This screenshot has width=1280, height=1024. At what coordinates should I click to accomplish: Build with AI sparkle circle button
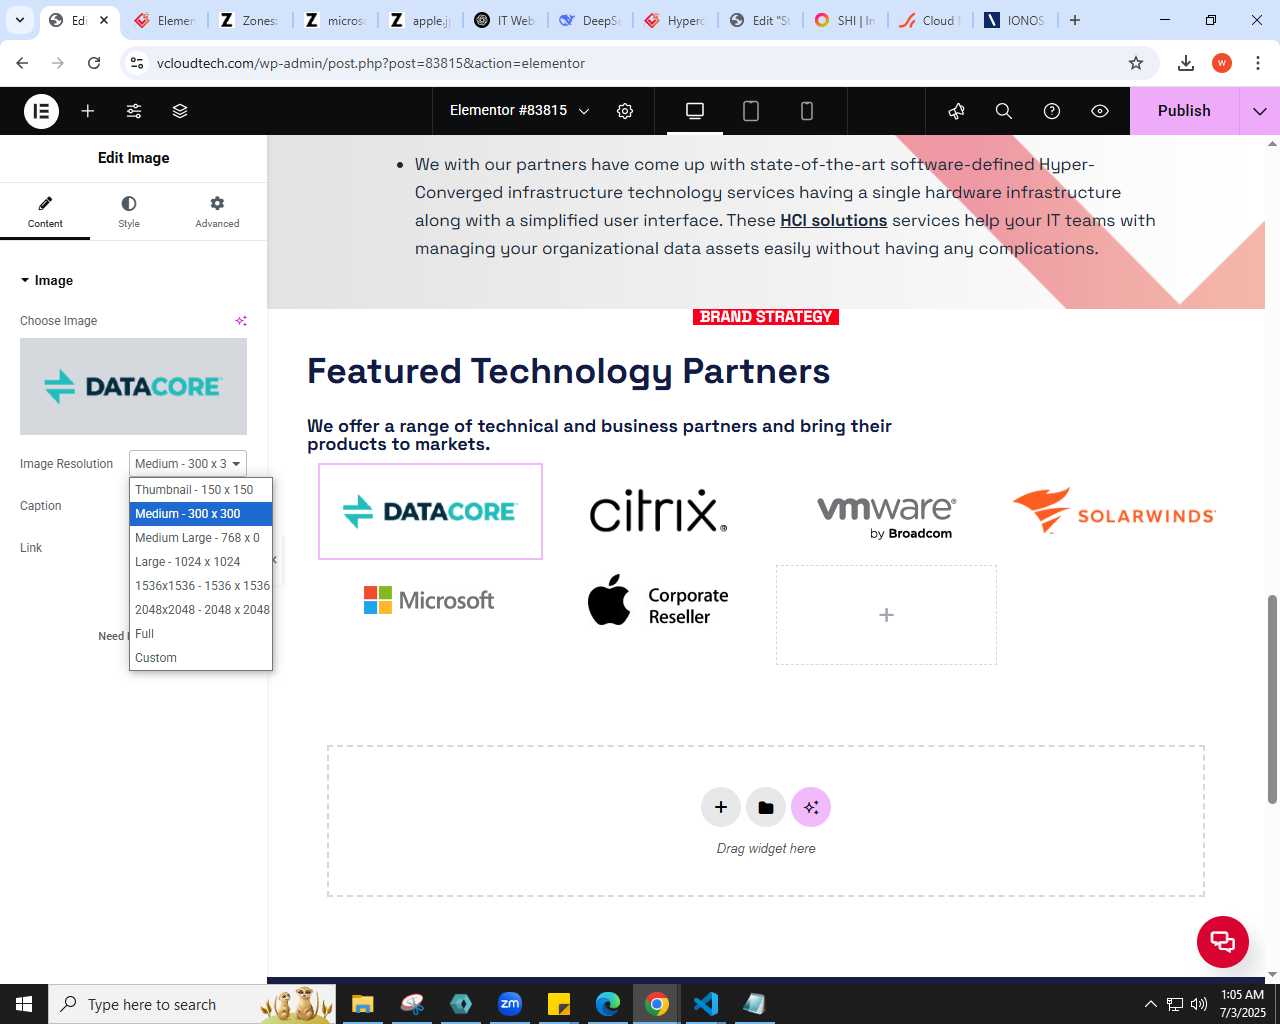(x=811, y=807)
